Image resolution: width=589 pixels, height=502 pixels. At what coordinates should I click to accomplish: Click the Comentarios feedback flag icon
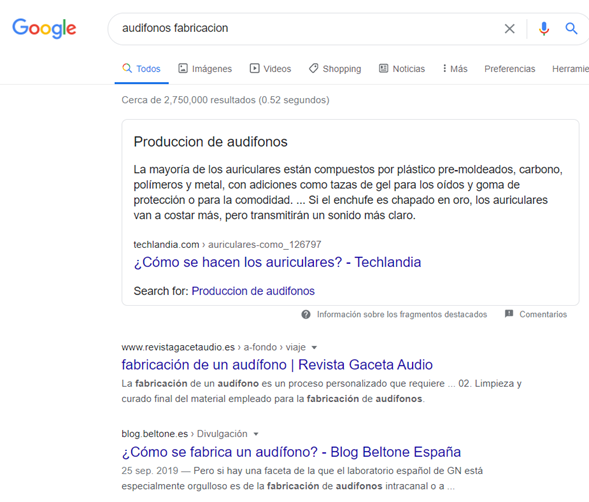click(x=509, y=314)
